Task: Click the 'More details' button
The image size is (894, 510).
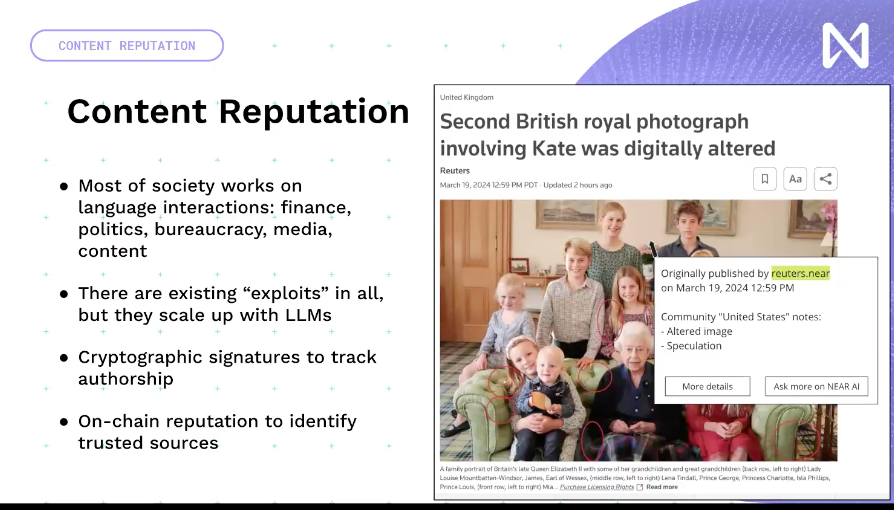Action: [x=707, y=386]
